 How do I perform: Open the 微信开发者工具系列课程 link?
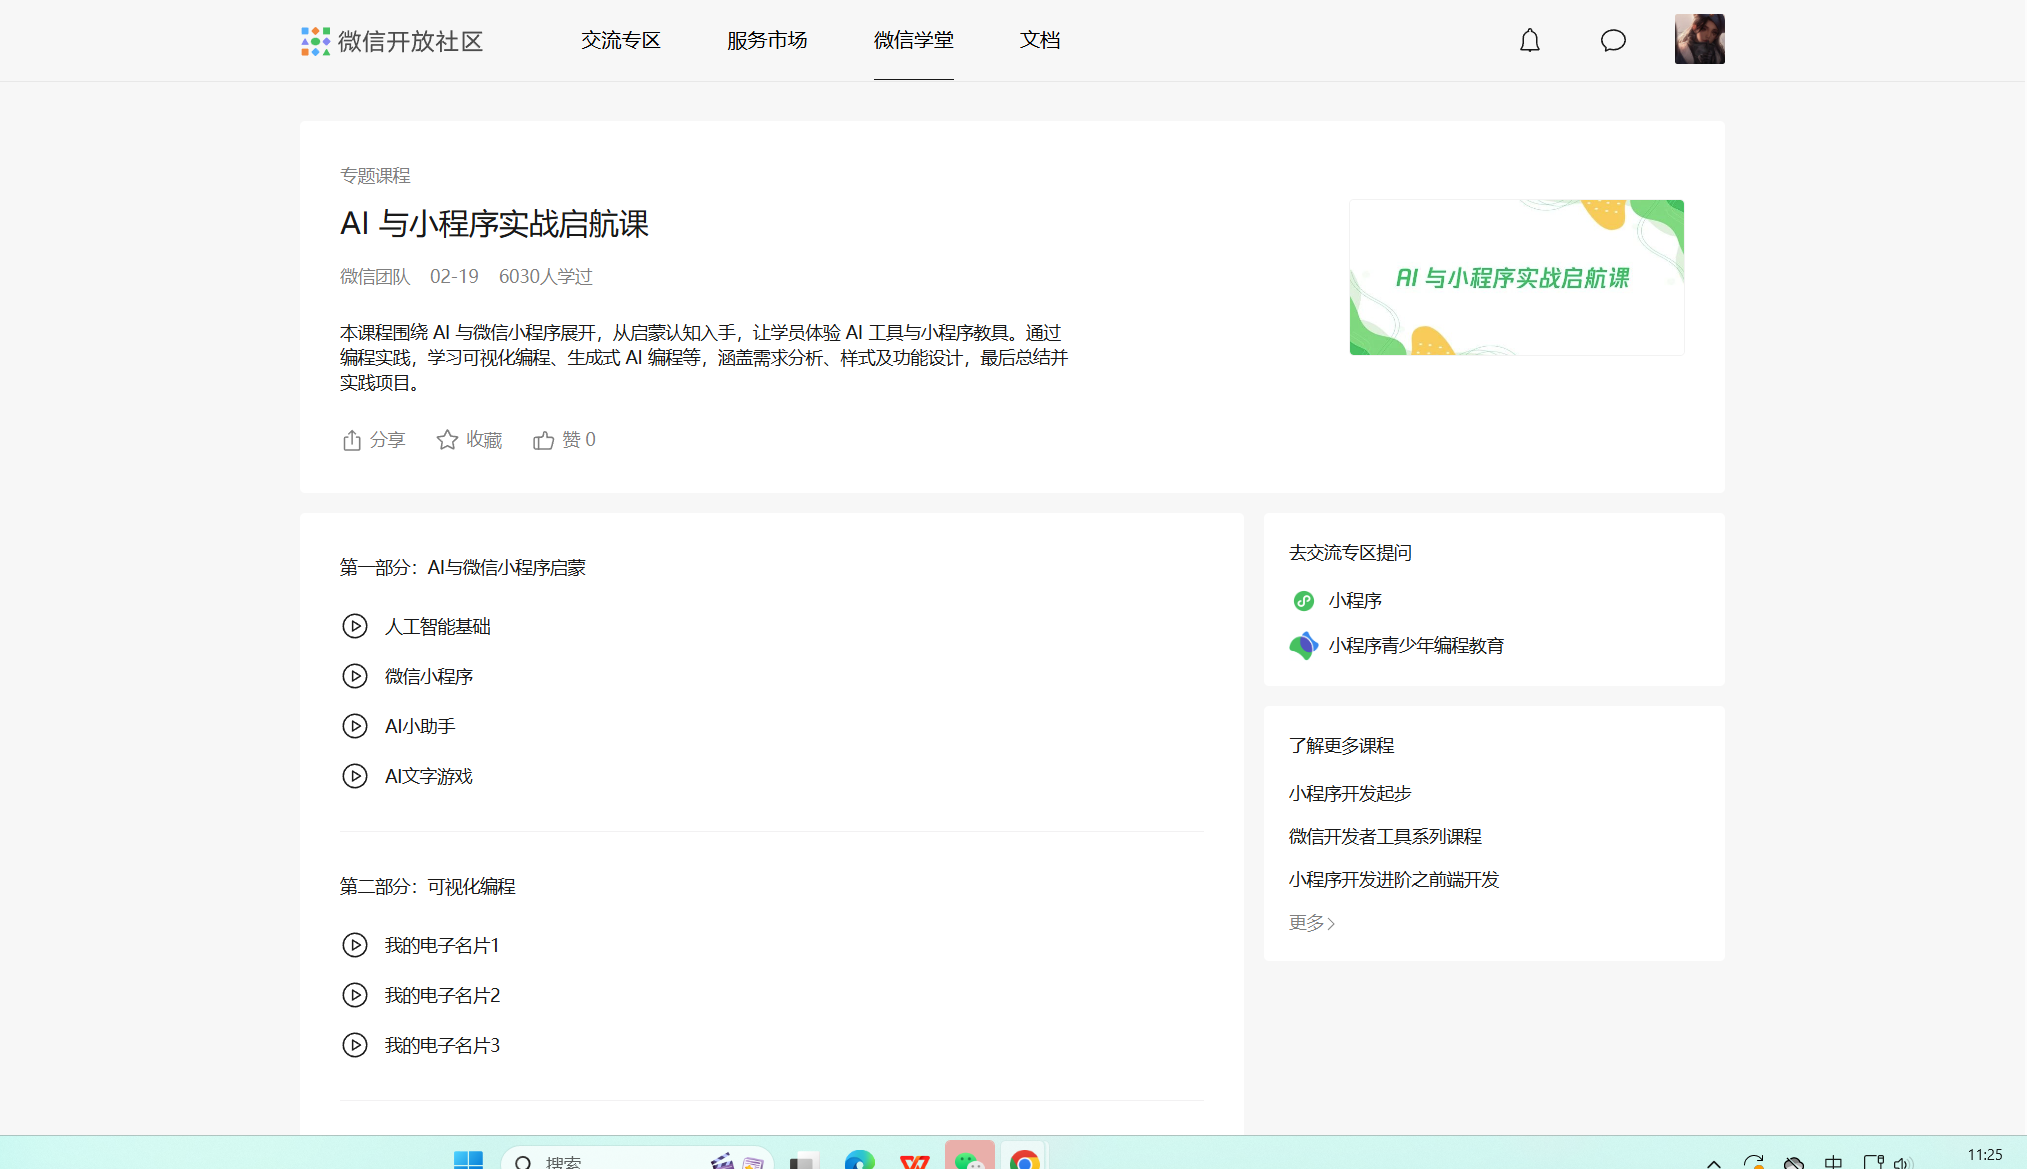(1385, 837)
